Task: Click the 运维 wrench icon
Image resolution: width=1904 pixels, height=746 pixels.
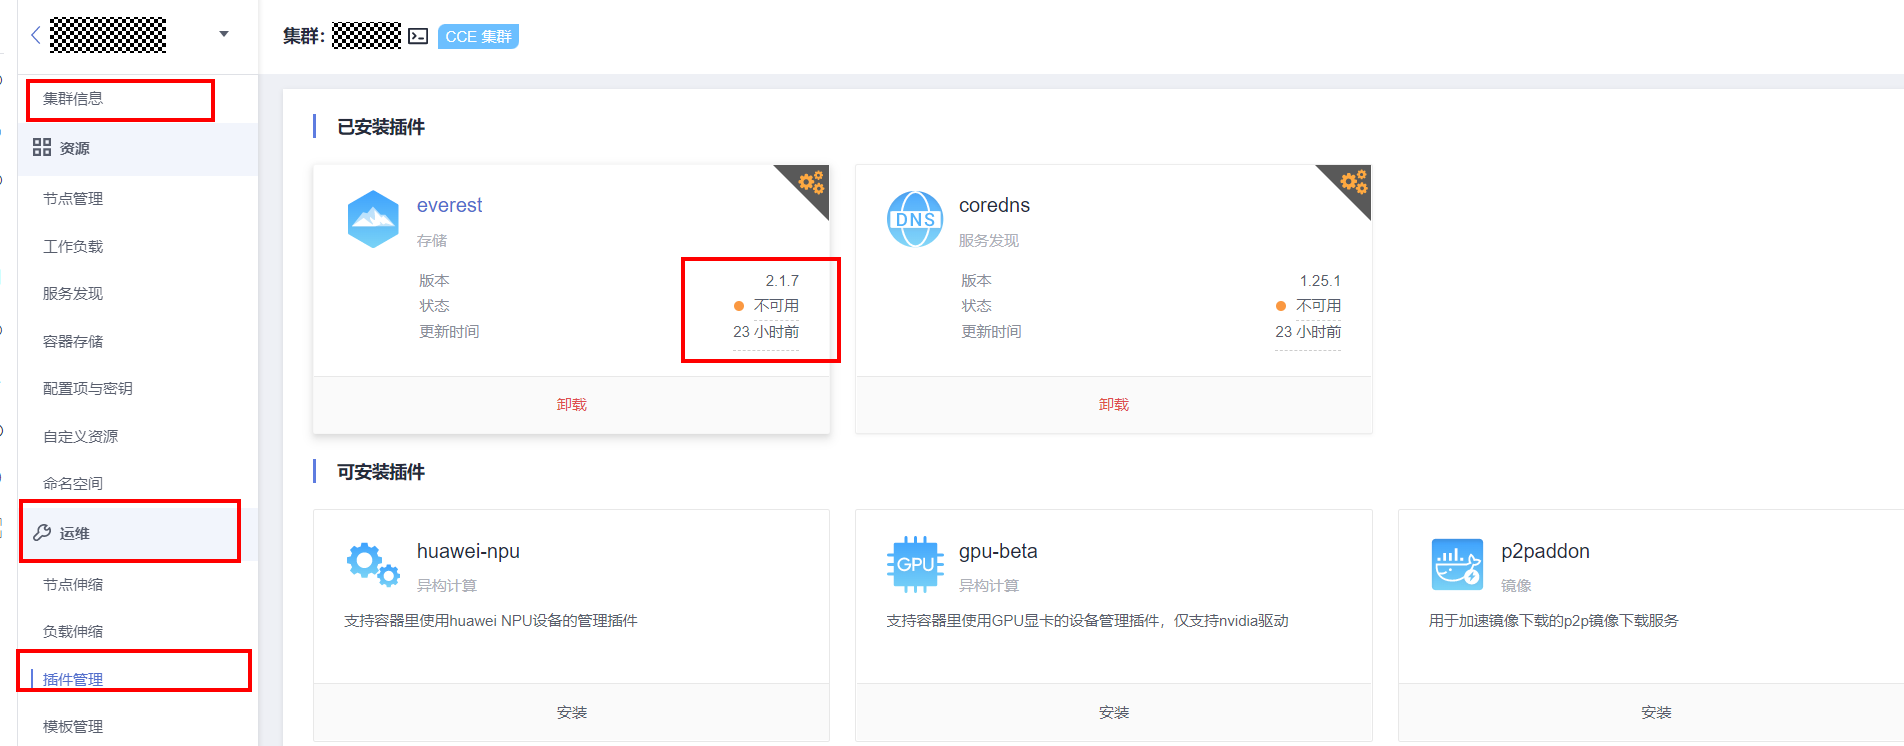Action: (x=42, y=533)
